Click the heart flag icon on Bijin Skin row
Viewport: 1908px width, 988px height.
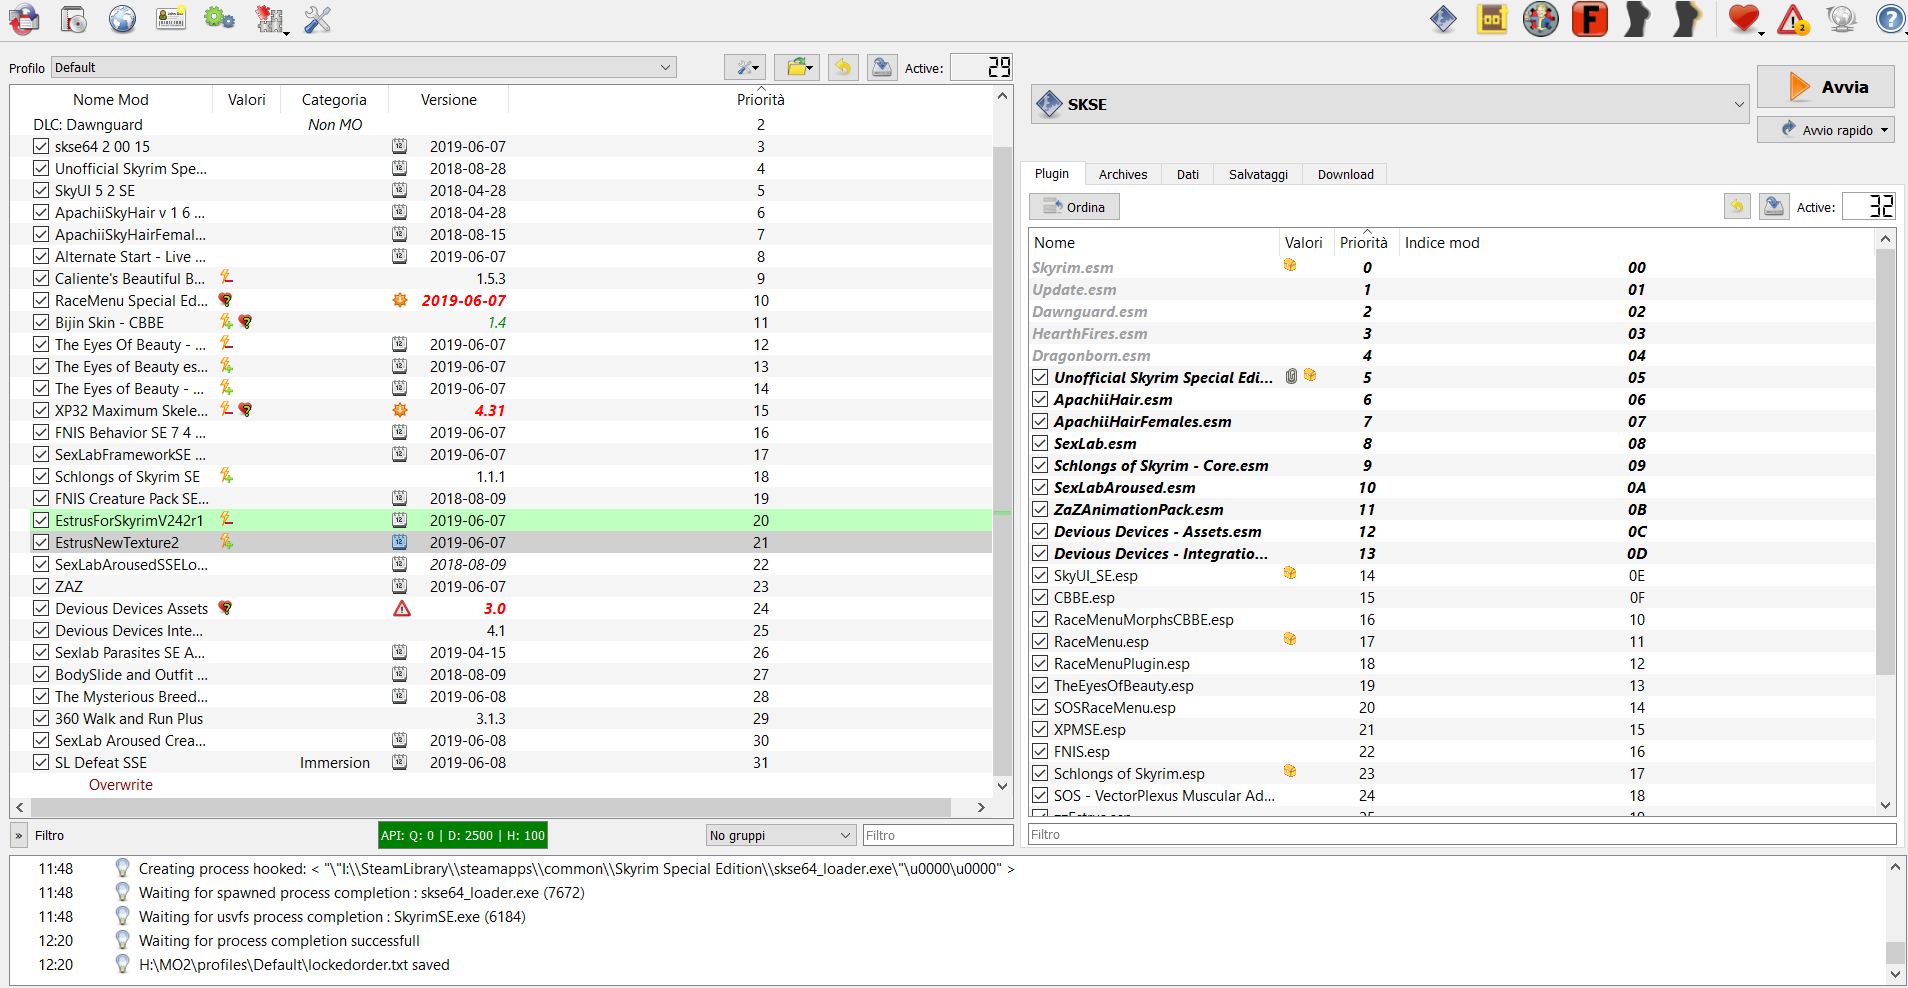[x=245, y=322]
